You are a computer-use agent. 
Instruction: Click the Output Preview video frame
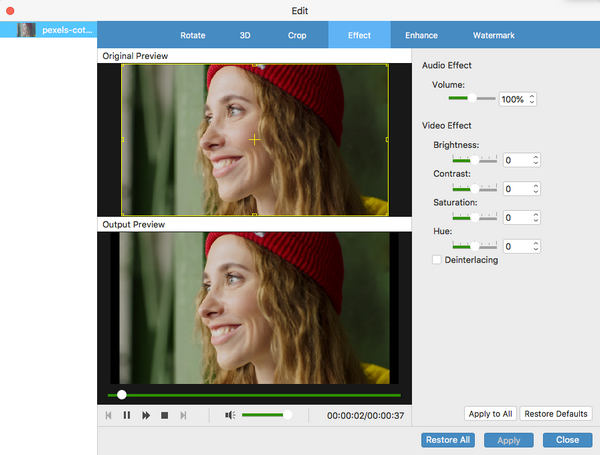254,308
